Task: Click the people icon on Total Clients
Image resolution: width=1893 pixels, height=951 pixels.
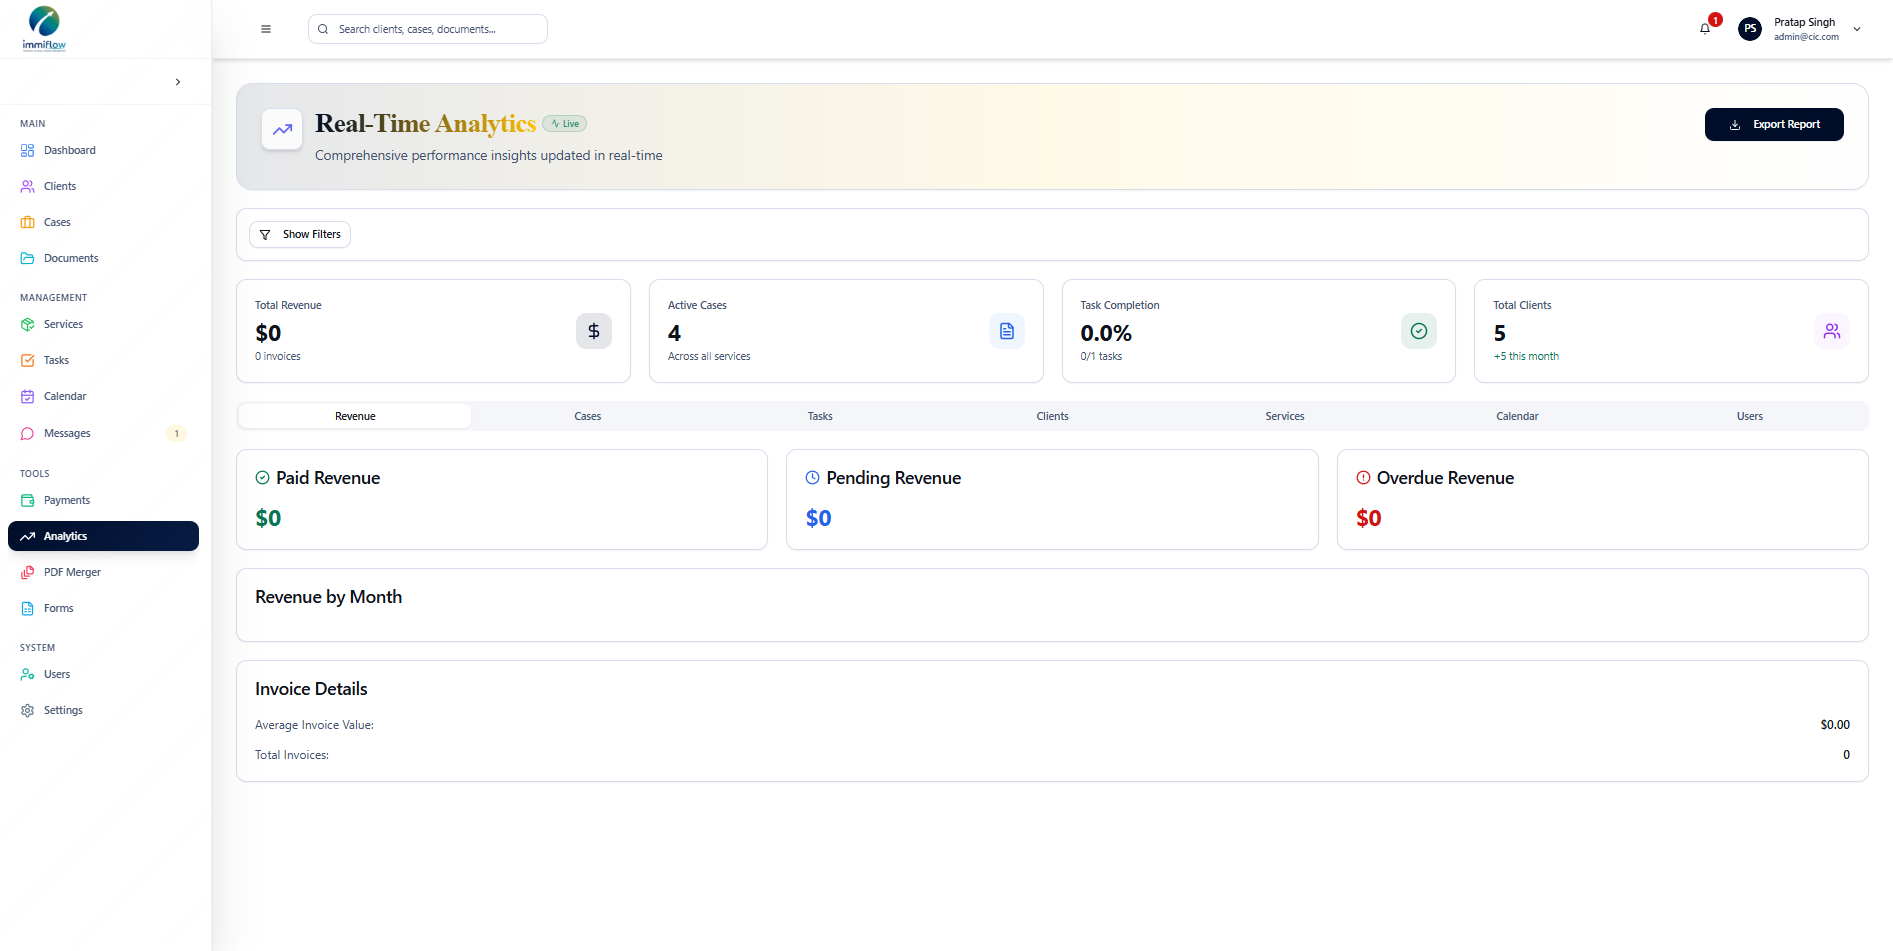Action: coord(1832,331)
